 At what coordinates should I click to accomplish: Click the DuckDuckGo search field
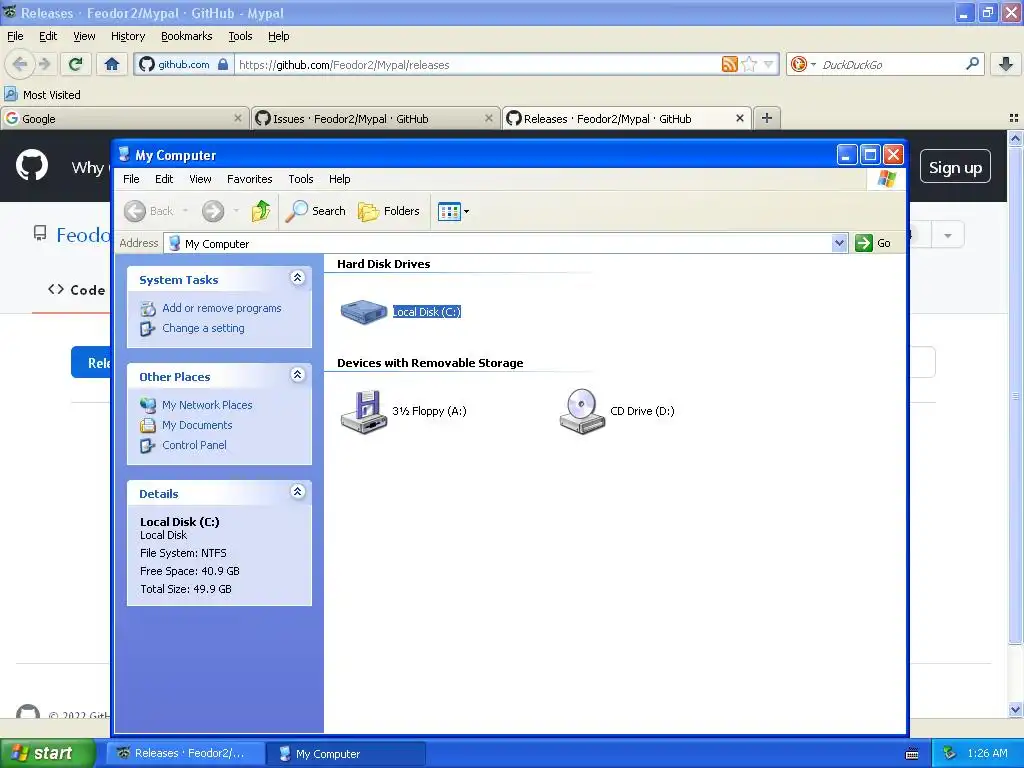coord(891,64)
